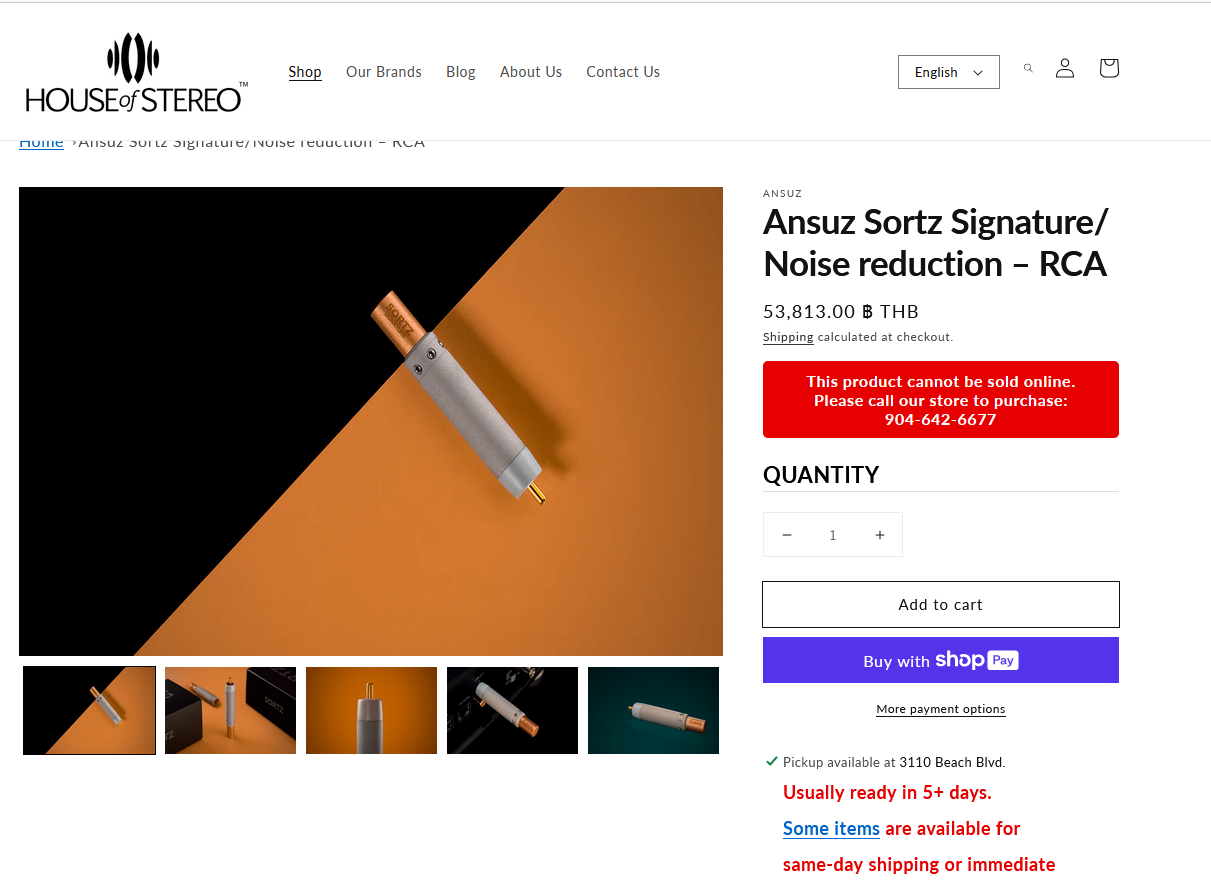This screenshot has height=884, width=1211.
Task: Open the search magnifier icon
Action: [x=1028, y=68]
